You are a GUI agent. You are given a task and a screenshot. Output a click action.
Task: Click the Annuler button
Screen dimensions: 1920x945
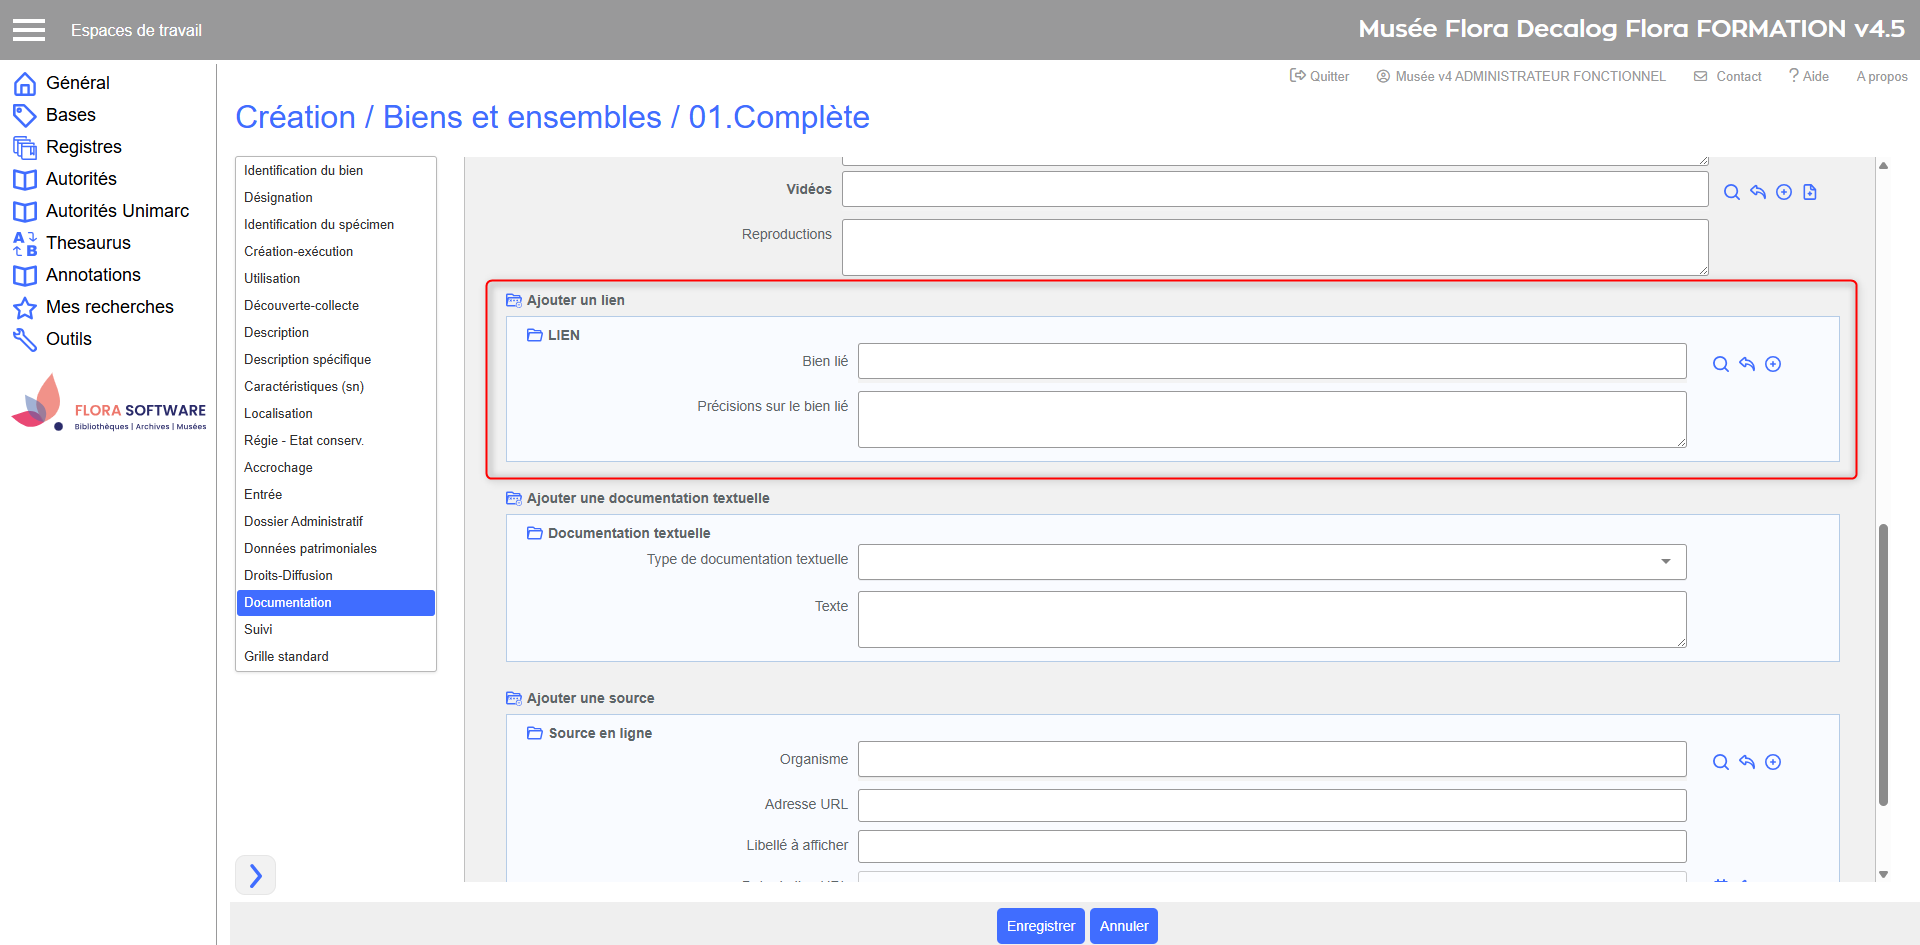tap(1123, 926)
